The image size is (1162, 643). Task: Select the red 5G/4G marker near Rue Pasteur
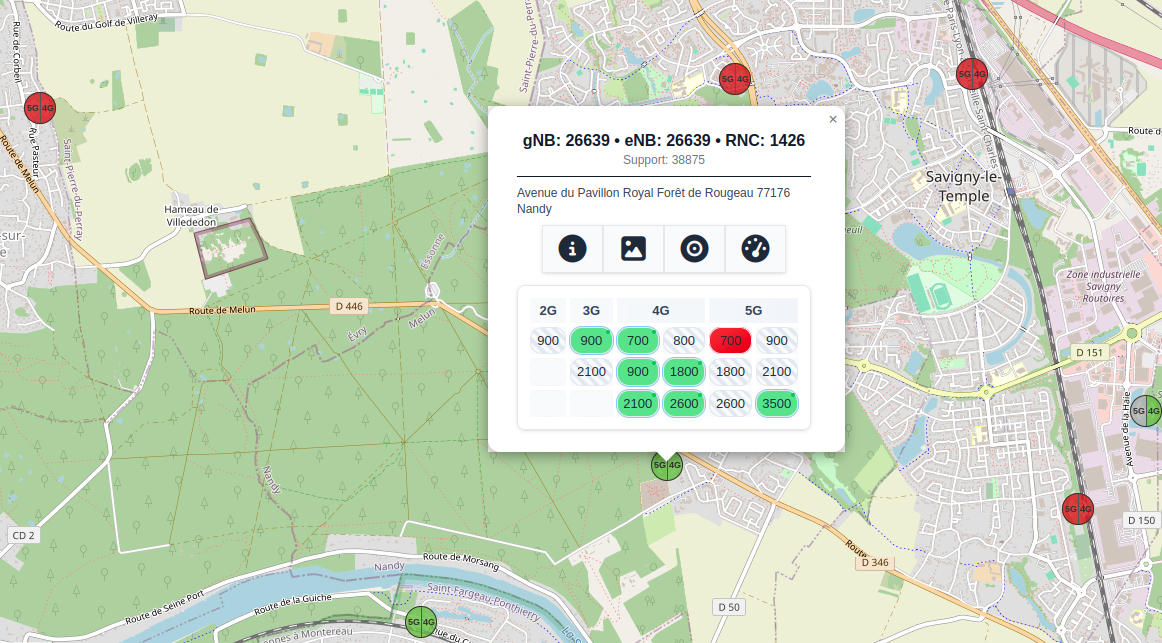[40, 107]
